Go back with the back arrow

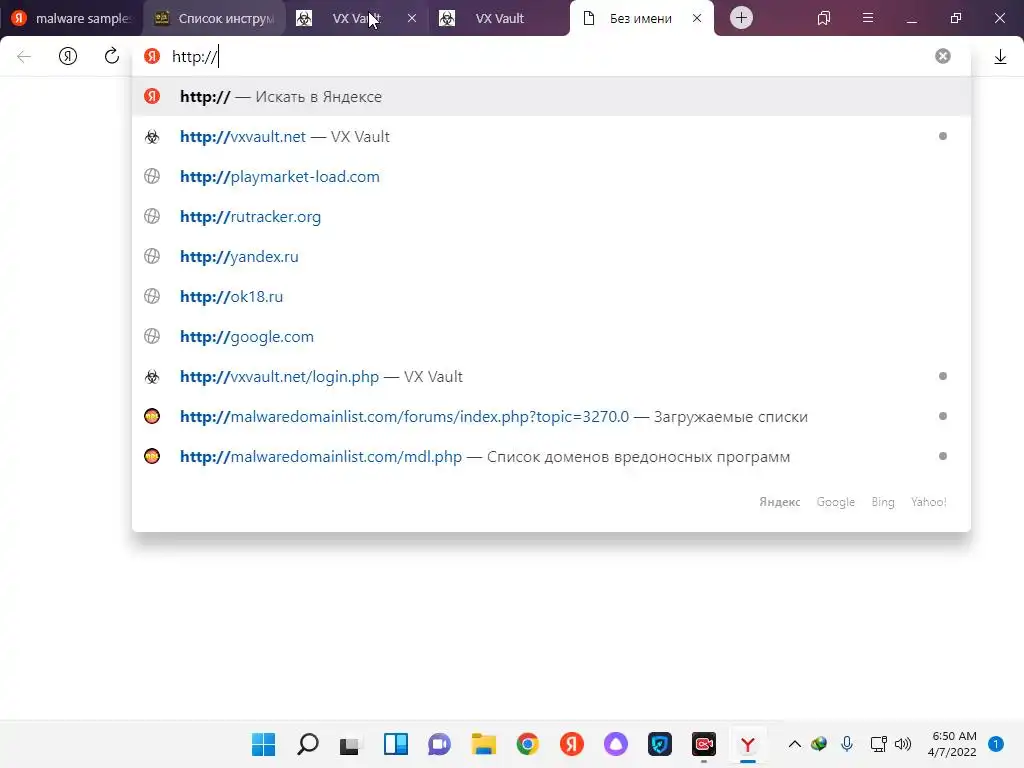(24, 57)
